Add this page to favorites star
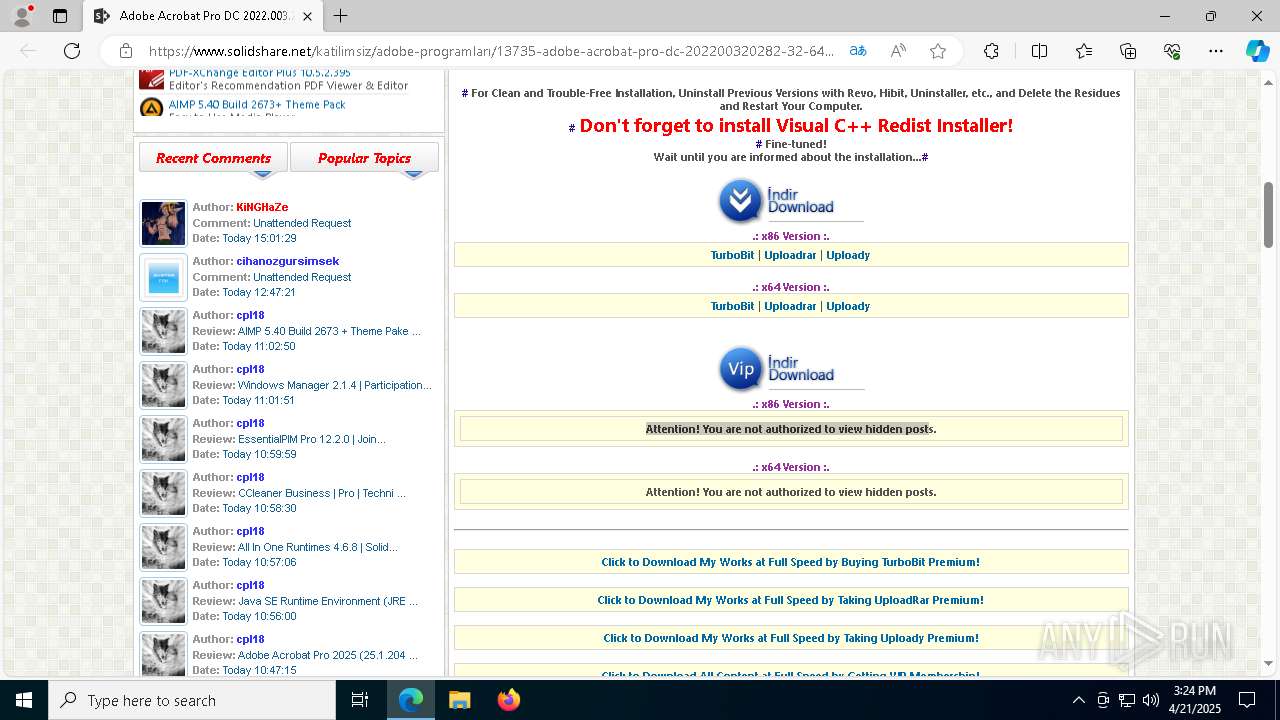The width and height of the screenshot is (1280, 720). (x=938, y=51)
